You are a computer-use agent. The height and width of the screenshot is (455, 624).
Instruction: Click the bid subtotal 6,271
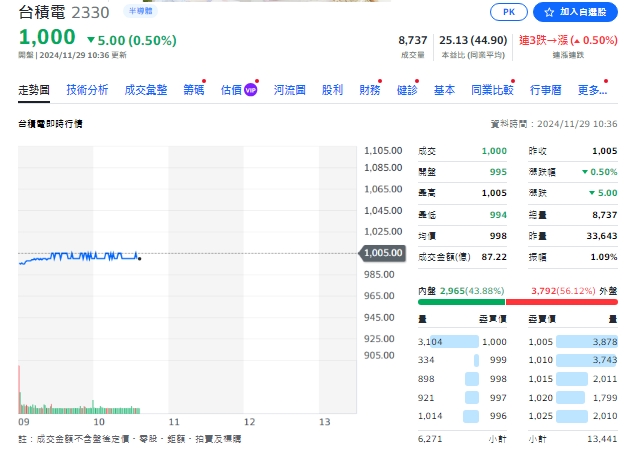point(430,439)
